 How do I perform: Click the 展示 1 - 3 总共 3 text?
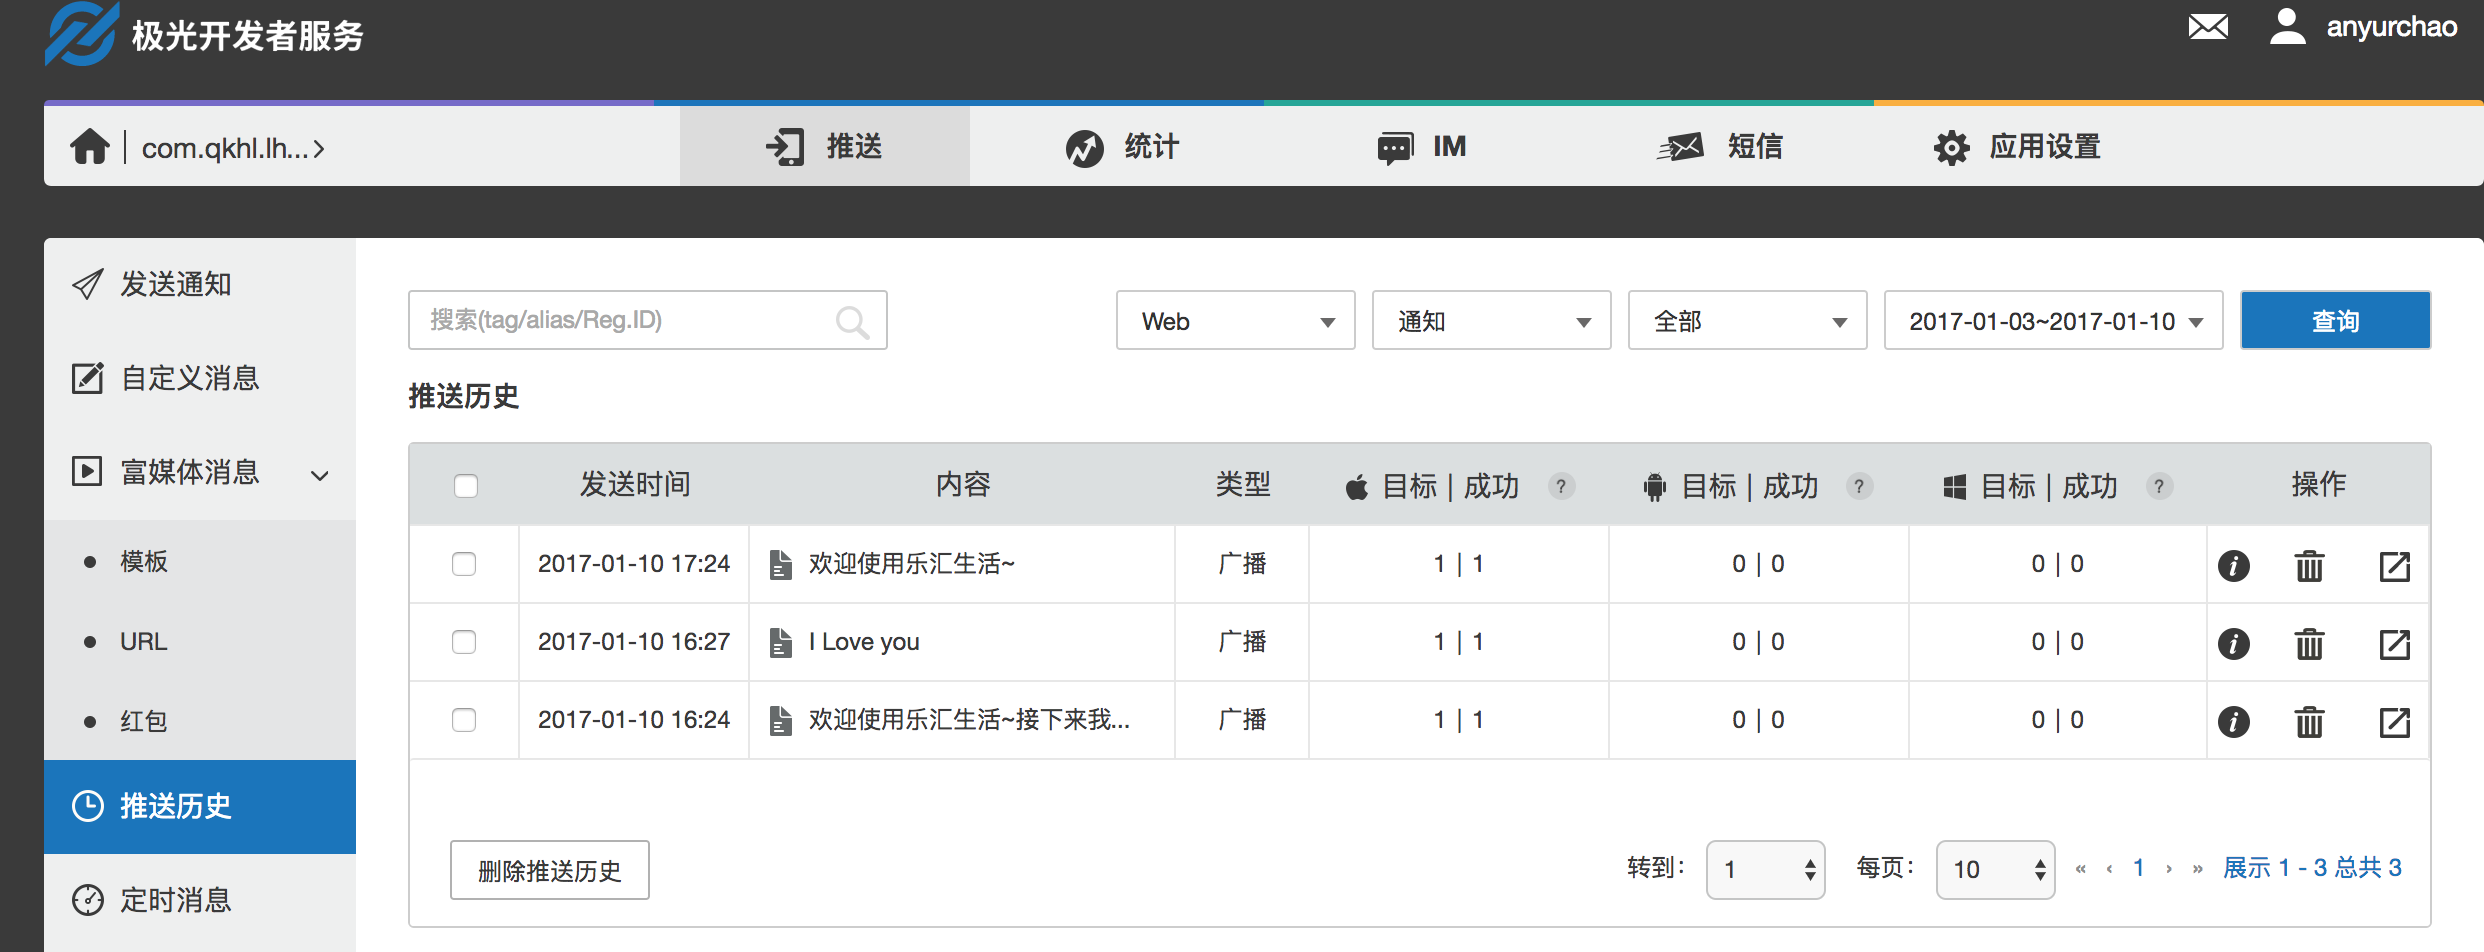coord(2312,868)
